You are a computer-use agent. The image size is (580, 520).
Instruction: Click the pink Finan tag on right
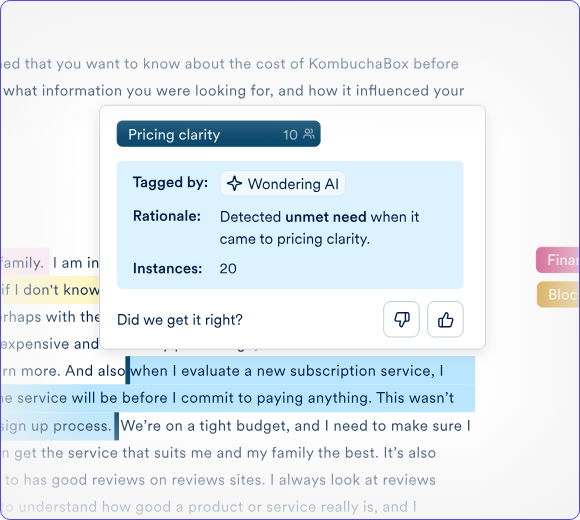[x=558, y=260]
